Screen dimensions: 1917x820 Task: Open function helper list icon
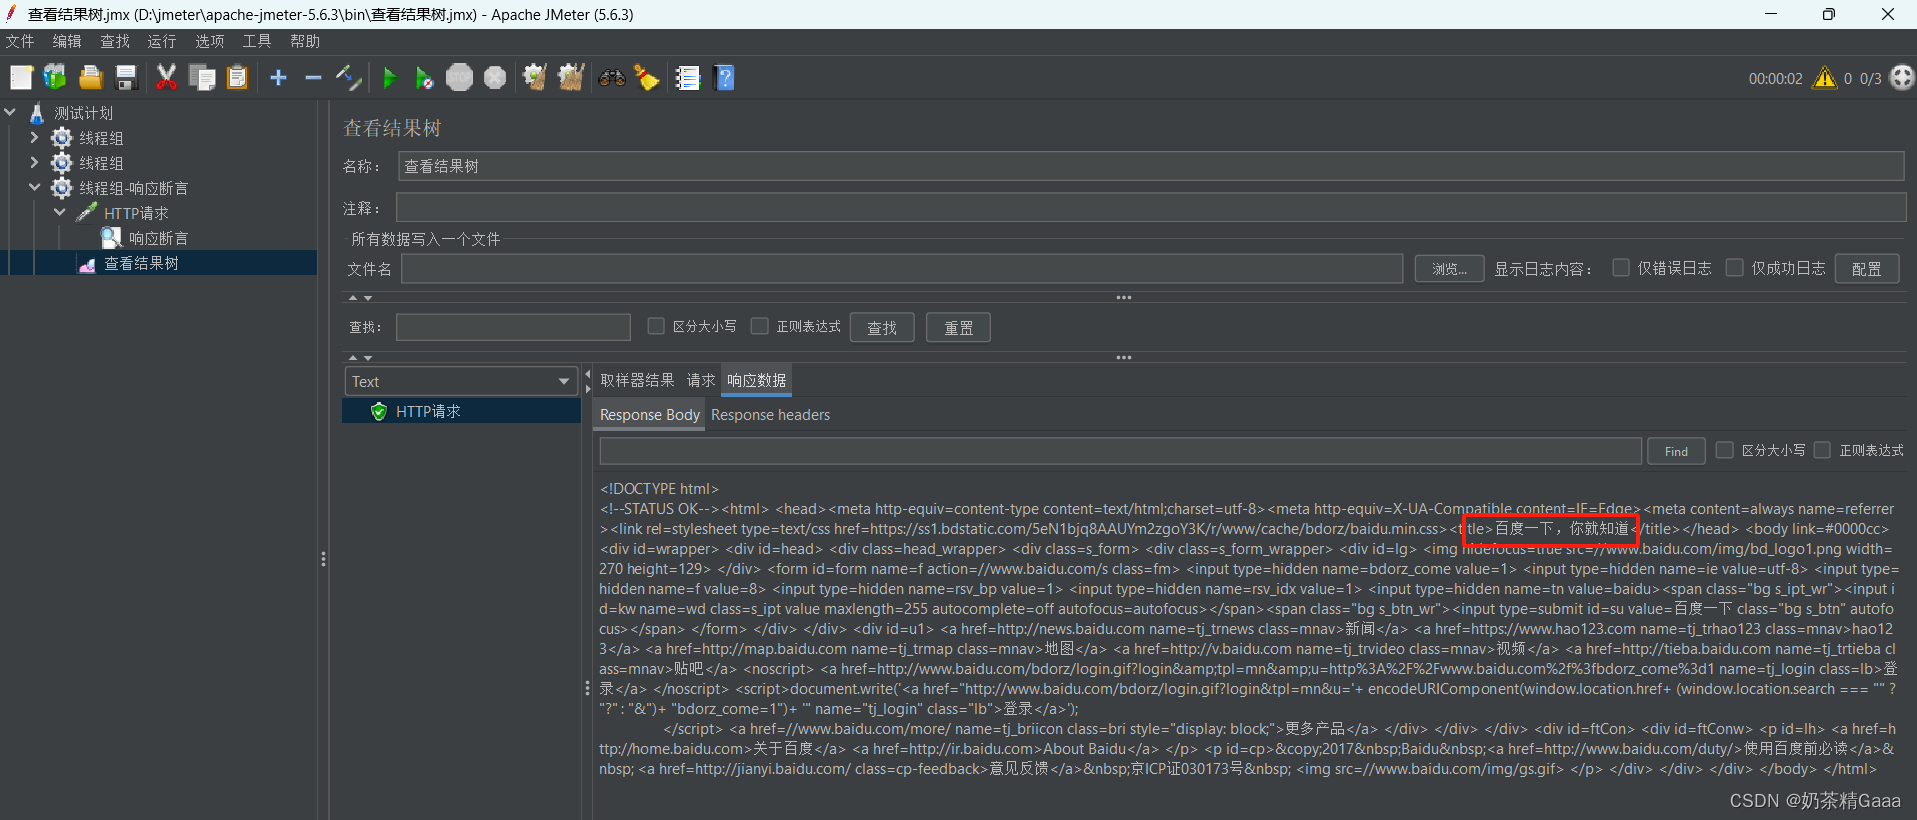[x=688, y=78]
